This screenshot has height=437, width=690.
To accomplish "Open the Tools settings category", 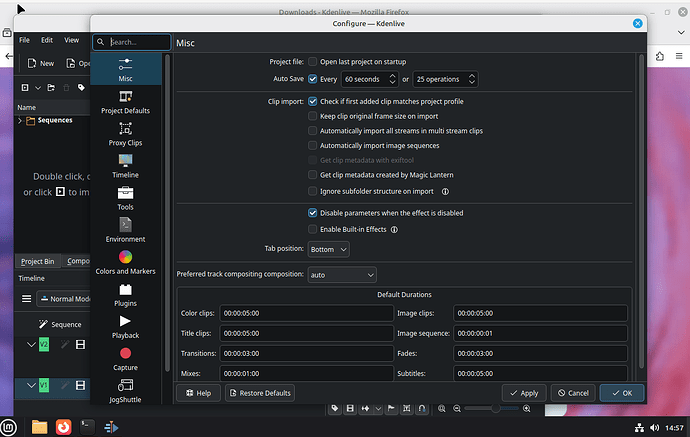I will (125, 198).
